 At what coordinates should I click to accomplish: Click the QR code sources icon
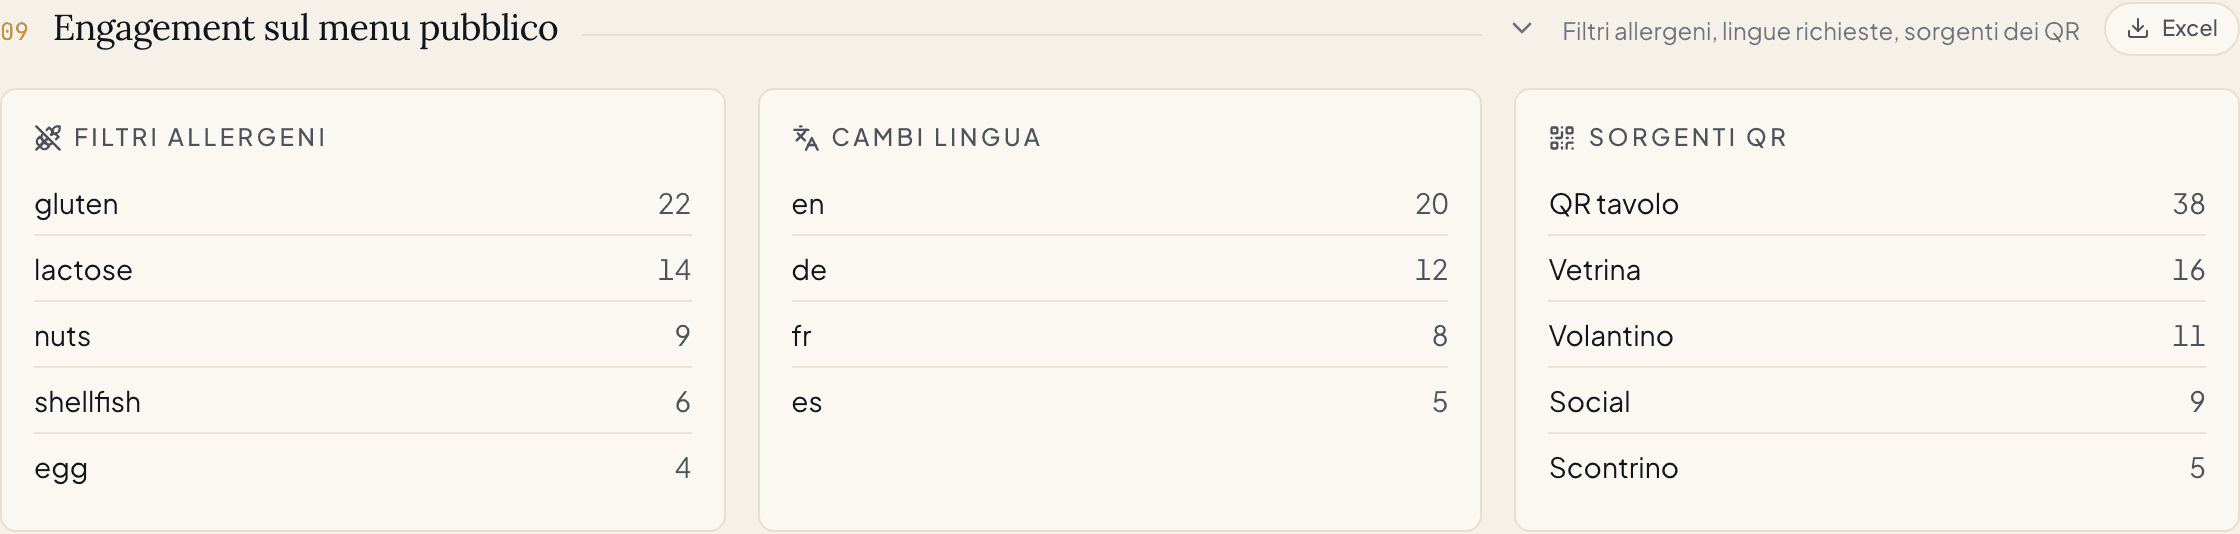pyautogui.click(x=1562, y=138)
